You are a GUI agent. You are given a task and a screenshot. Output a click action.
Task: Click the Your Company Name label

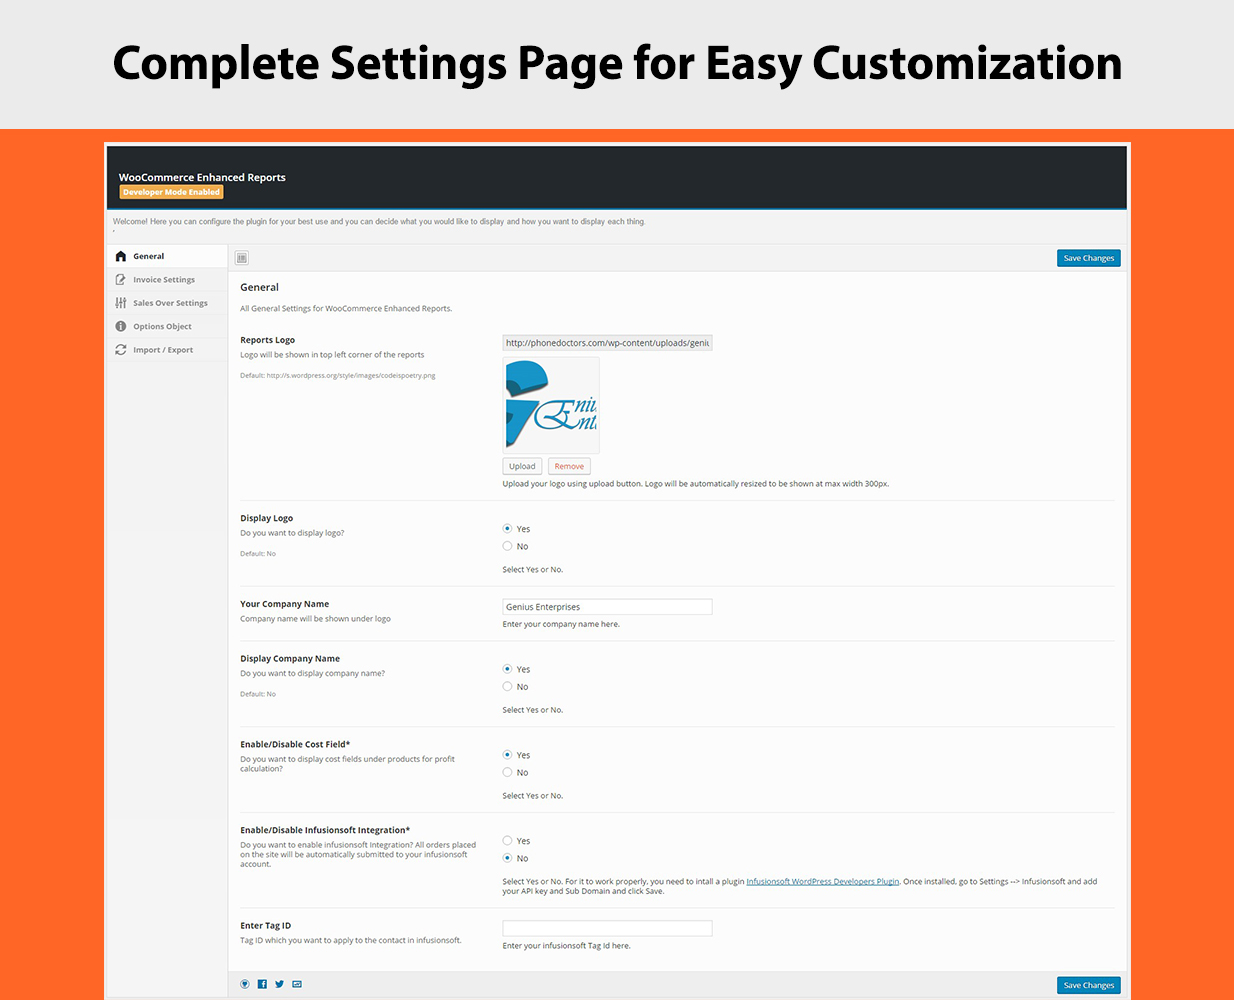click(285, 604)
